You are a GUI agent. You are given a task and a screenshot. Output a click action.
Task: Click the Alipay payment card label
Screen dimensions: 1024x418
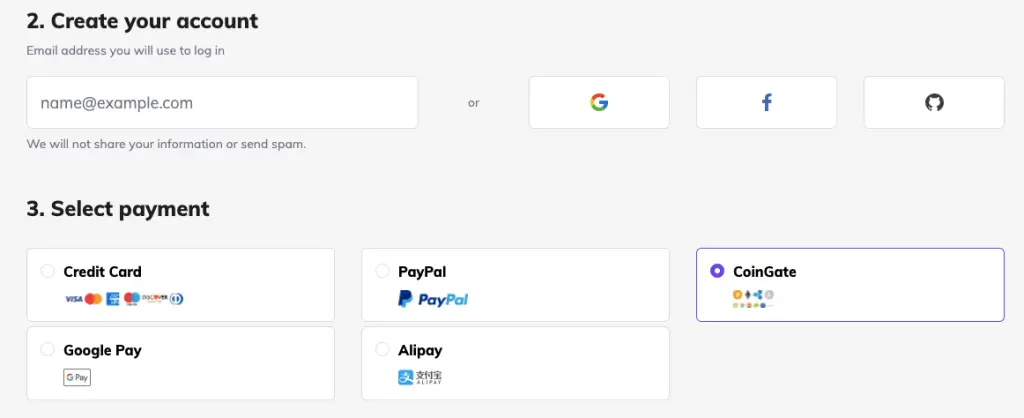(x=420, y=350)
